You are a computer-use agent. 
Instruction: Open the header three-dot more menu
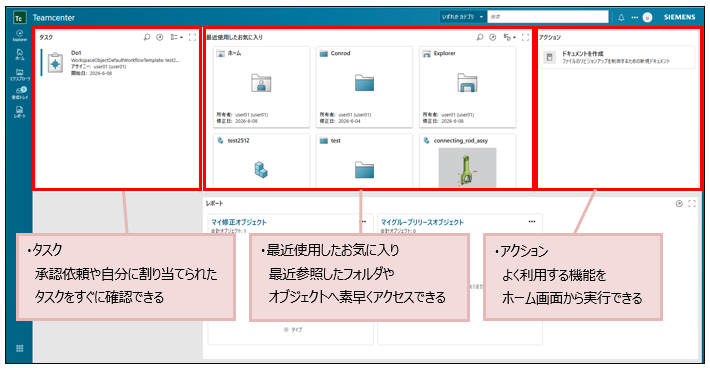(634, 17)
